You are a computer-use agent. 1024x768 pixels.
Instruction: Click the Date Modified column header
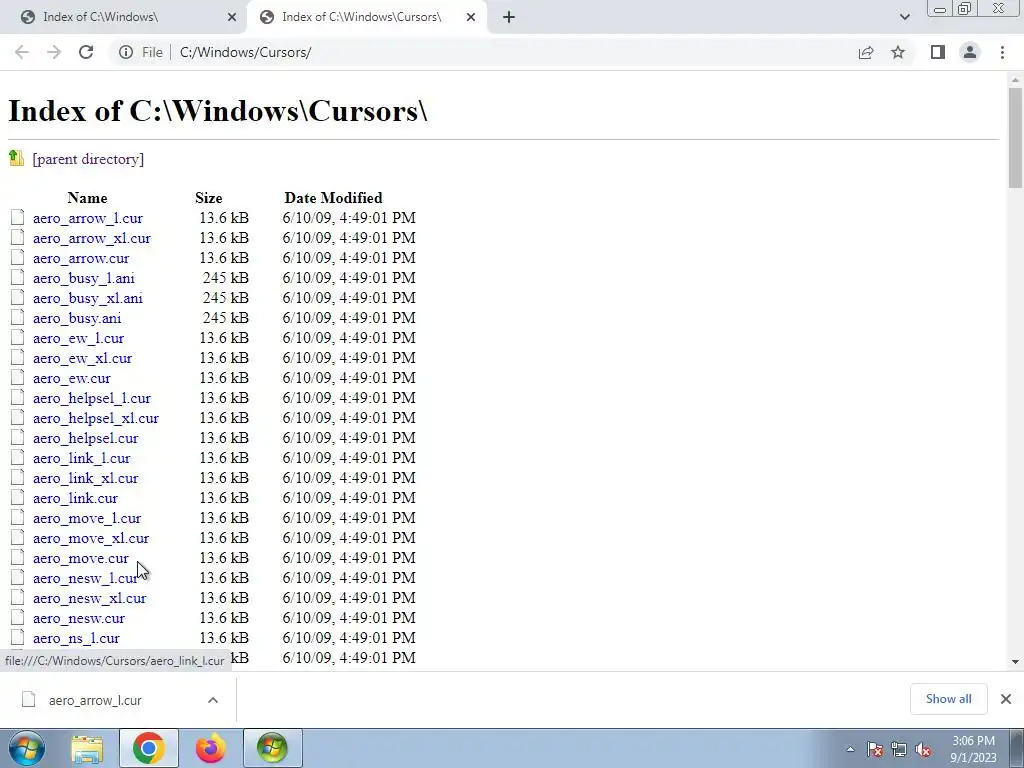tap(333, 198)
